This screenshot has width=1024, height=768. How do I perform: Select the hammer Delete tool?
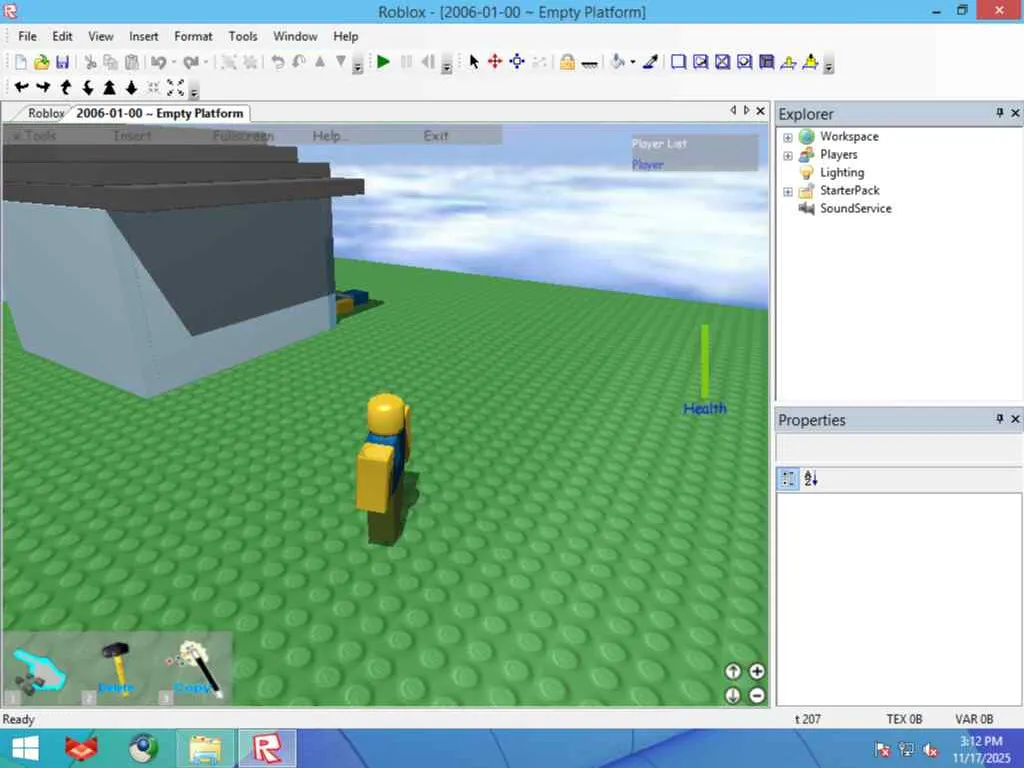[116, 669]
